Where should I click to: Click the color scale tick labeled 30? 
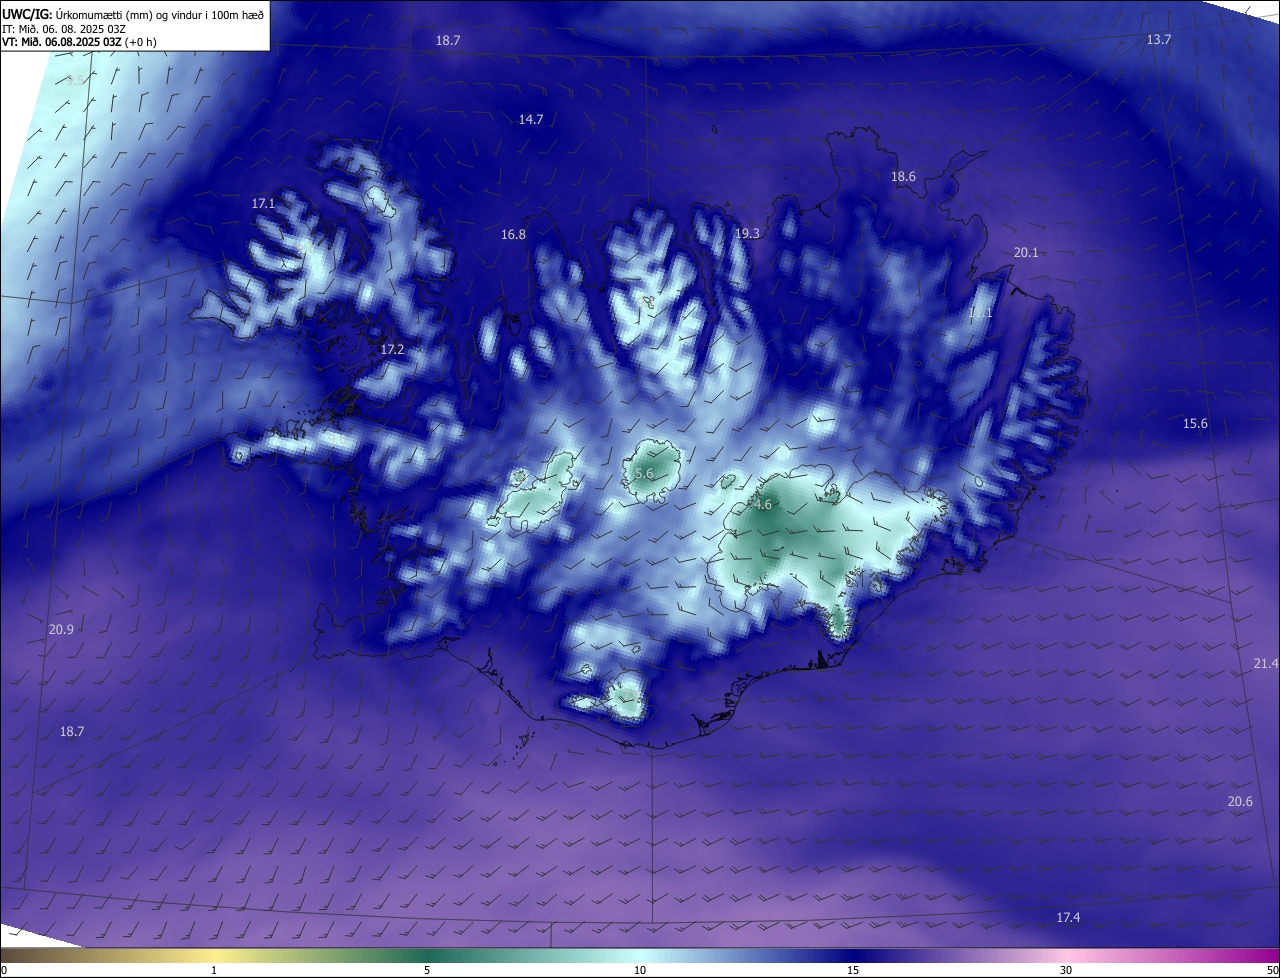[1066, 970]
